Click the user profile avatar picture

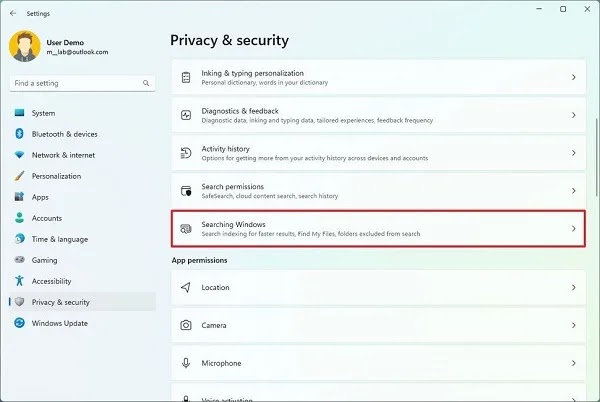point(24,46)
